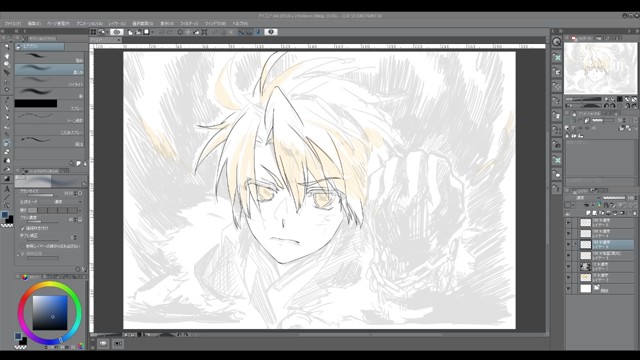Click the Help question mark icon

[271, 32]
